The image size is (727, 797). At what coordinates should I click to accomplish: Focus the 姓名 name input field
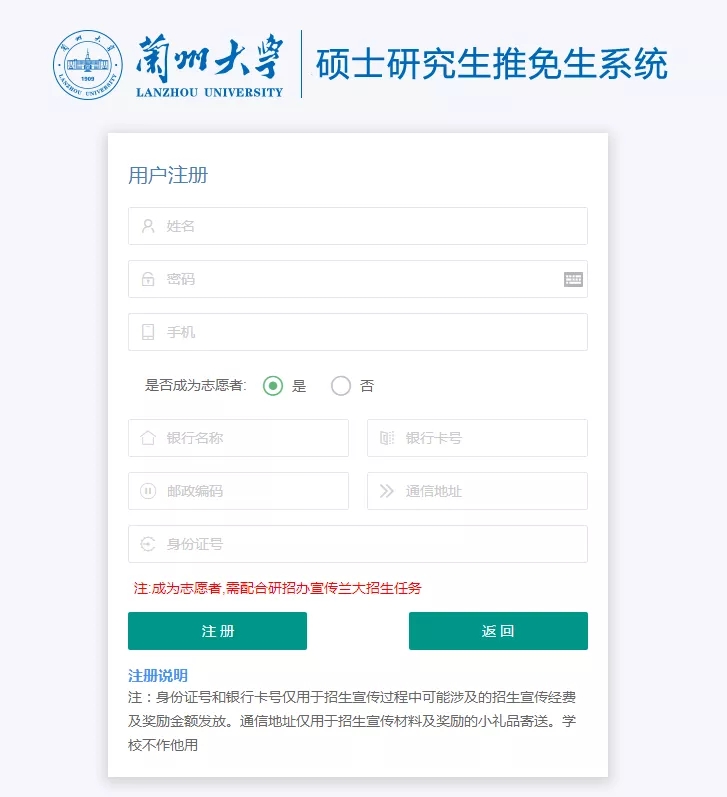358,226
